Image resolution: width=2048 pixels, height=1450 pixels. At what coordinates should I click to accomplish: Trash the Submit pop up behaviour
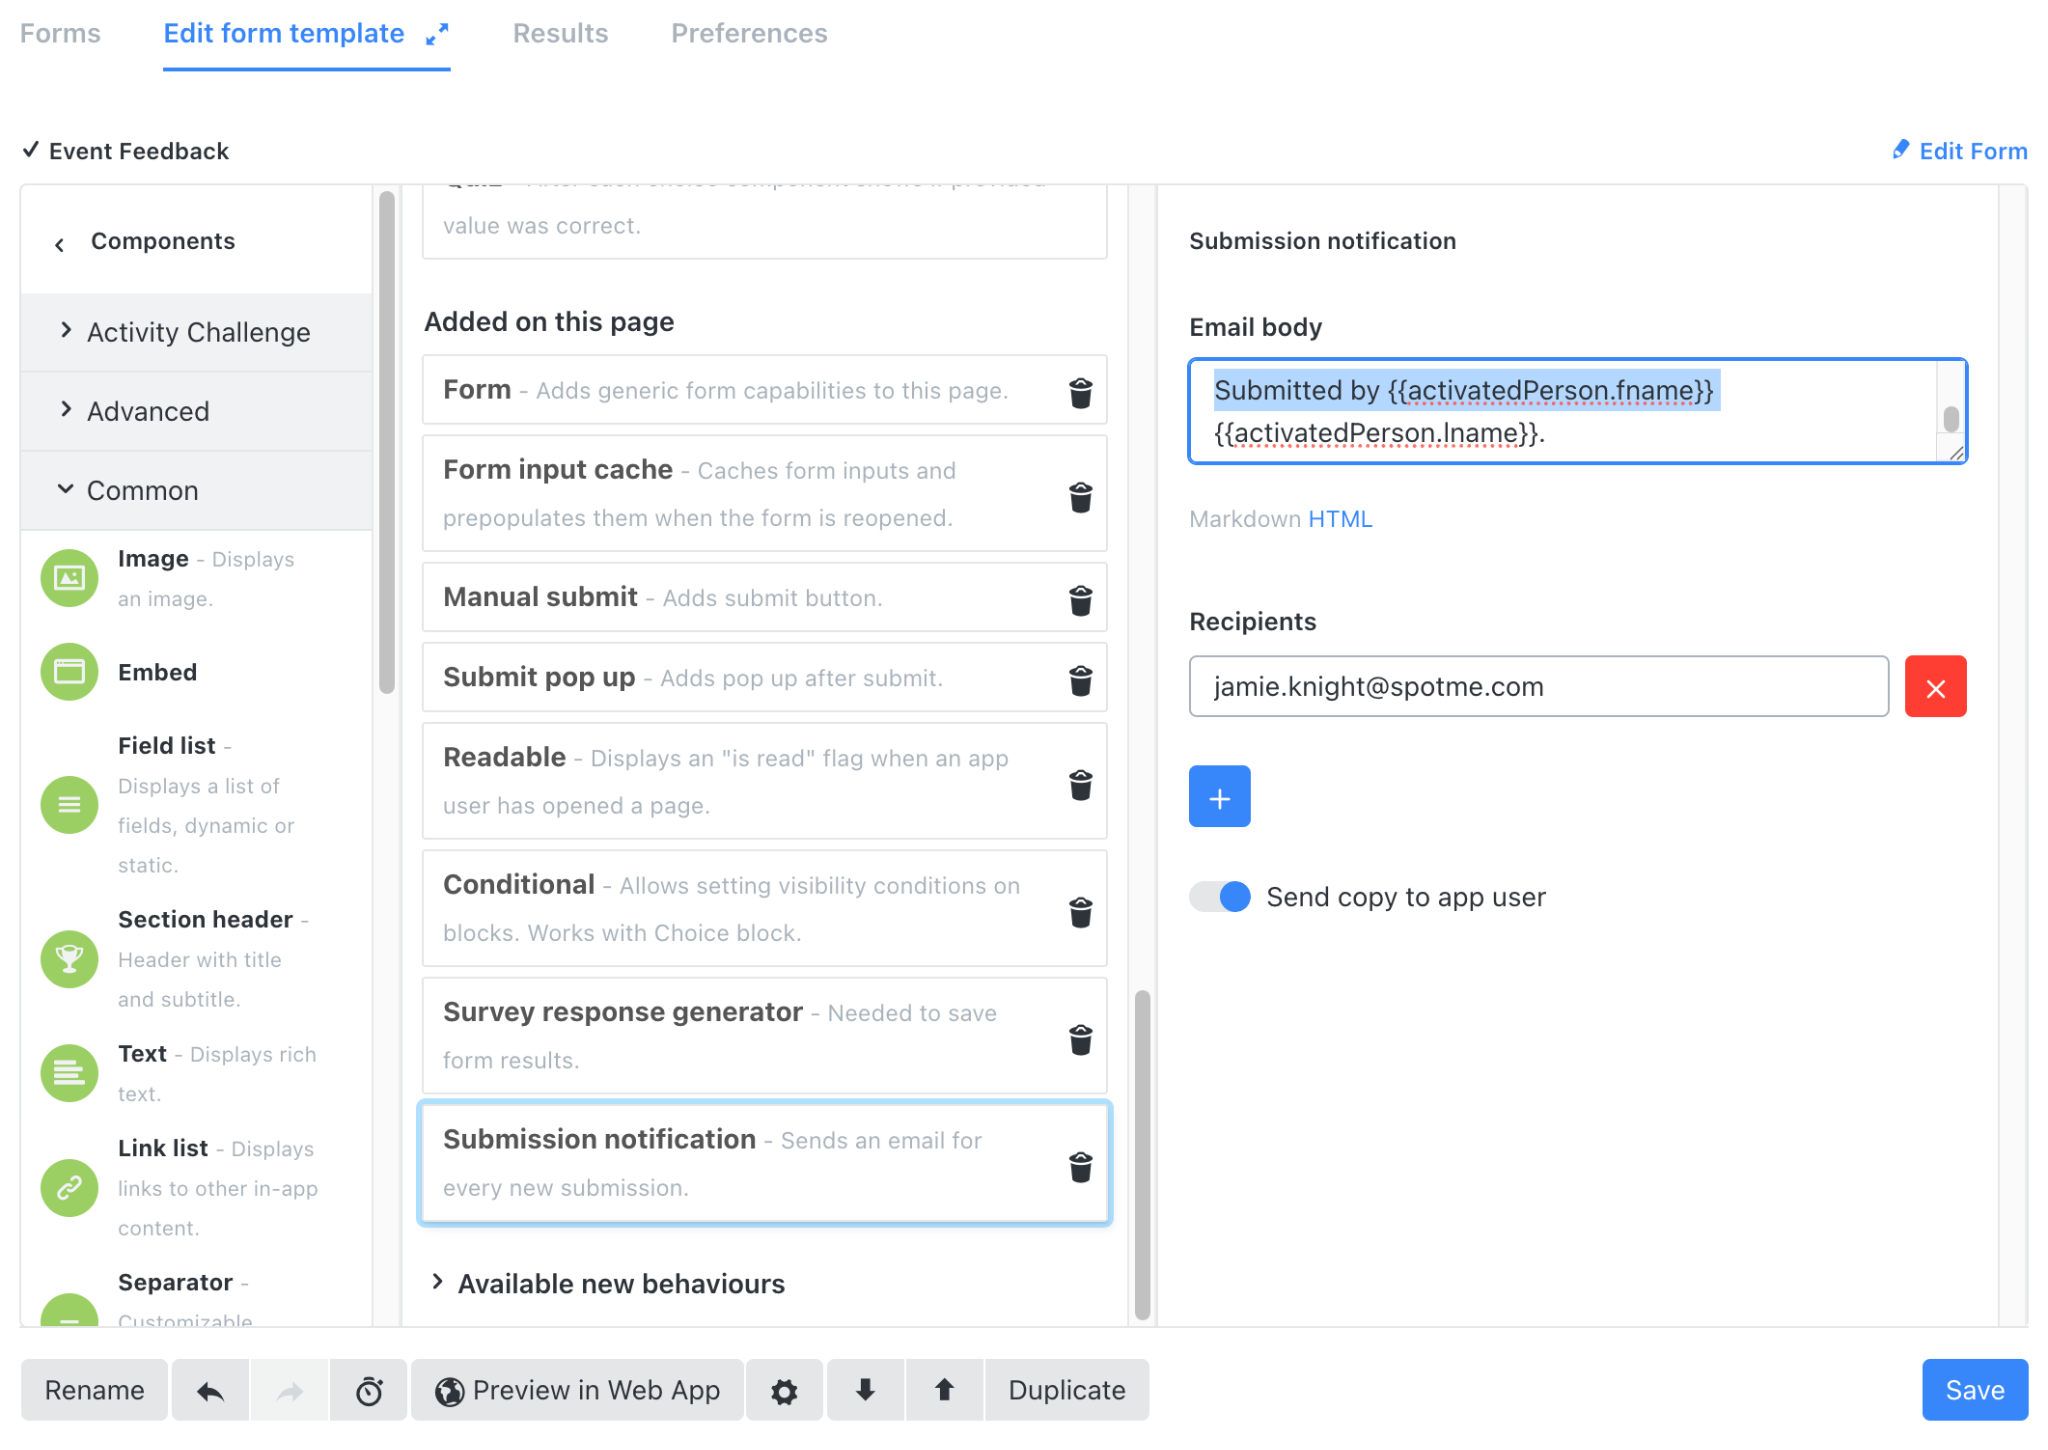[1080, 680]
